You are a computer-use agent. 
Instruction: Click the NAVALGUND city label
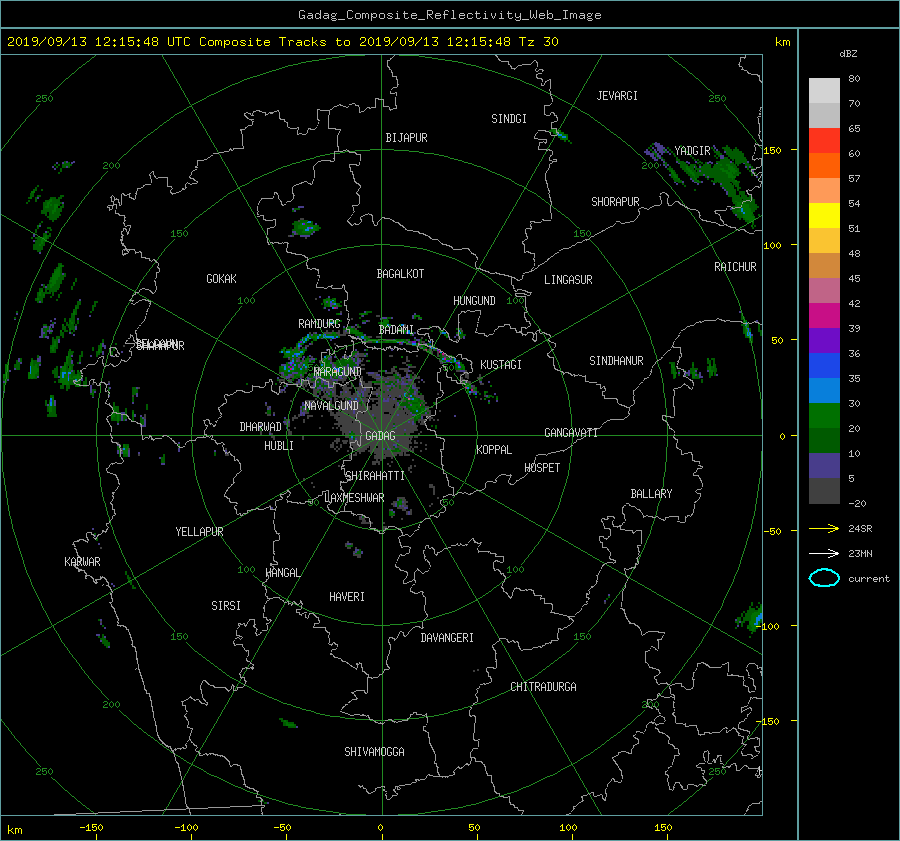click(x=331, y=406)
